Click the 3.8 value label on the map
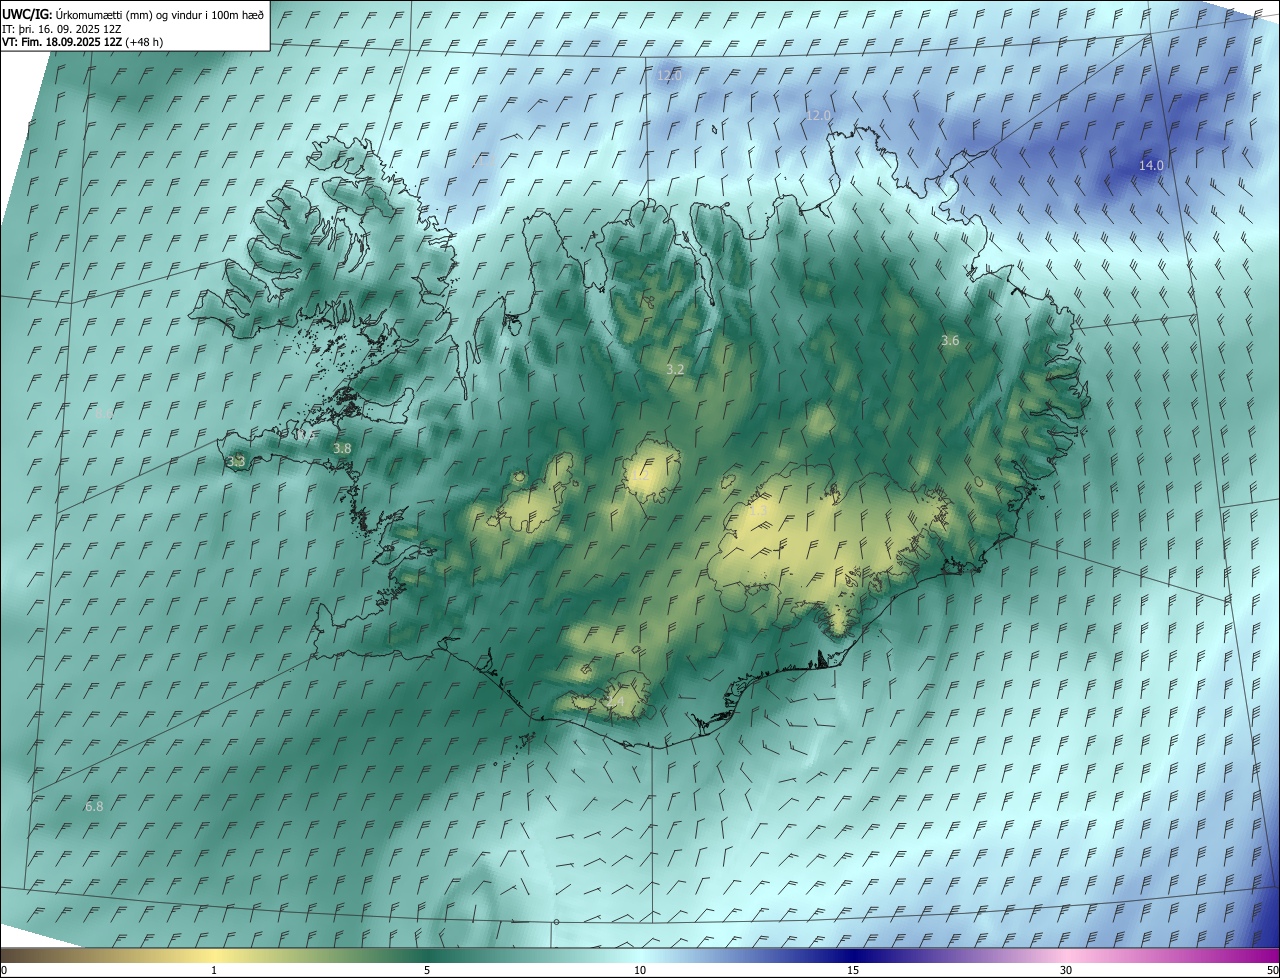 (342, 449)
